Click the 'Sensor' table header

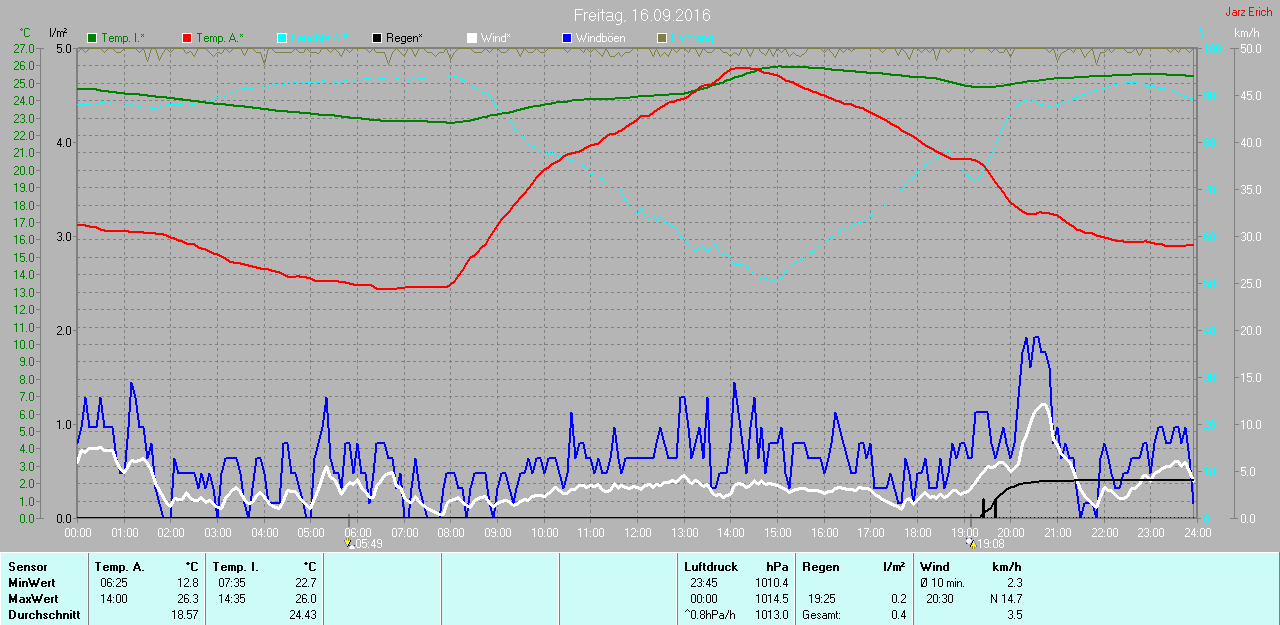point(27,567)
